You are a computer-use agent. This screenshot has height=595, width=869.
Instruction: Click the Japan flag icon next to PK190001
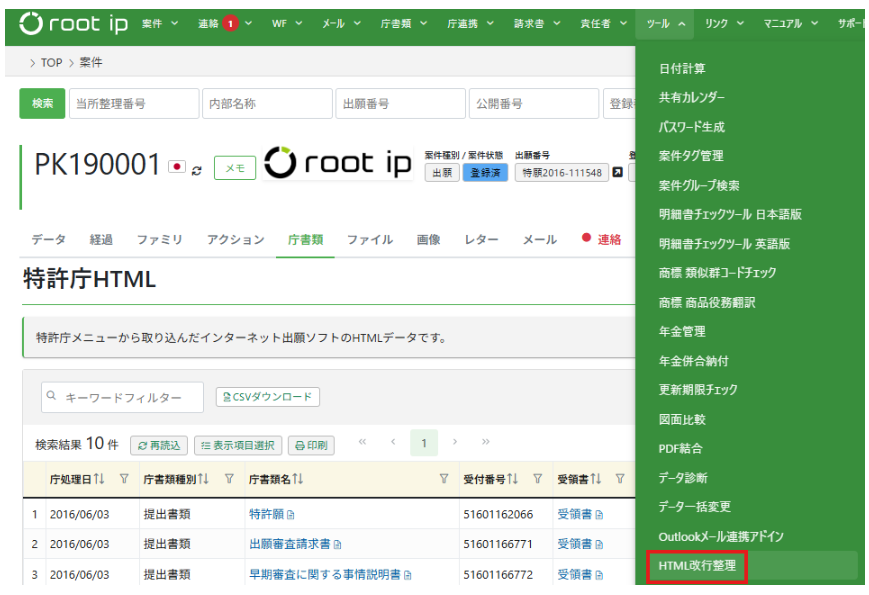pyautogui.click(x=178, y=167)
